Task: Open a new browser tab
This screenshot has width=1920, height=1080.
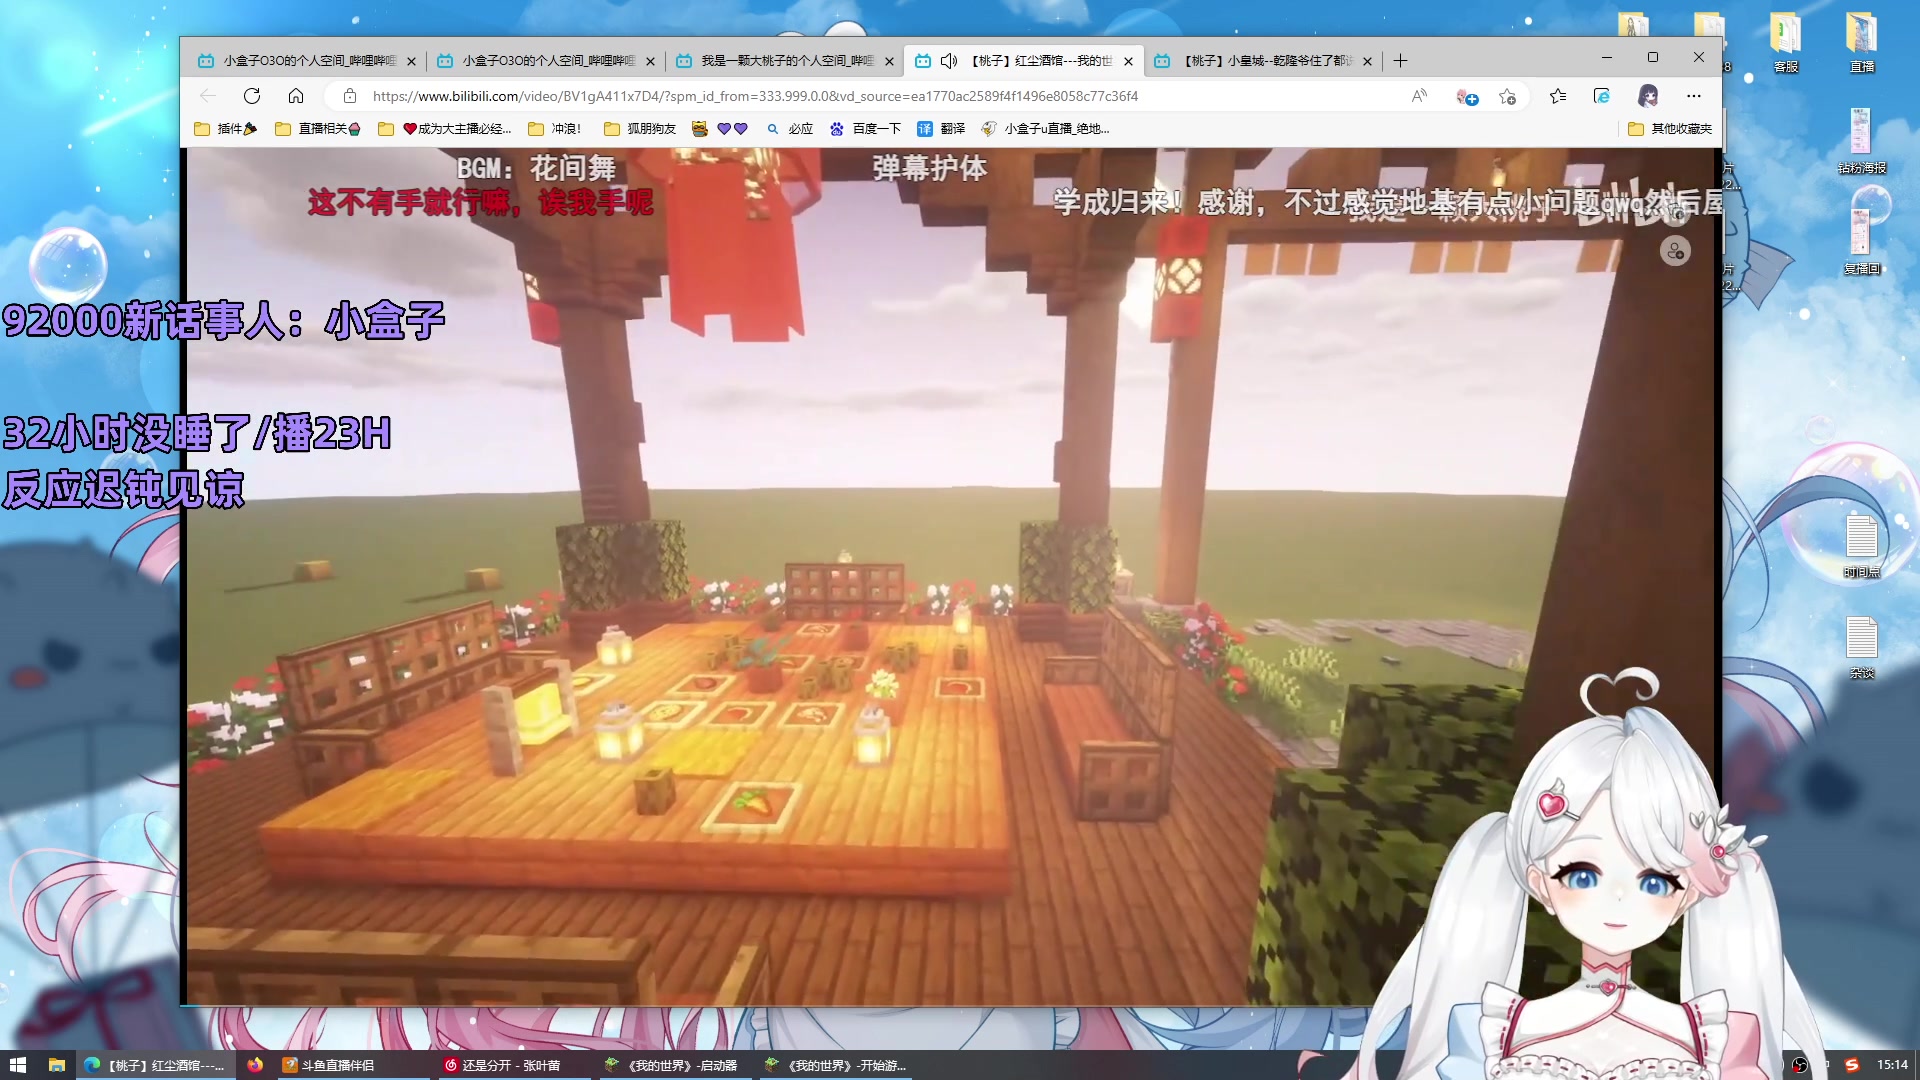Action: tap(1400, 61)
